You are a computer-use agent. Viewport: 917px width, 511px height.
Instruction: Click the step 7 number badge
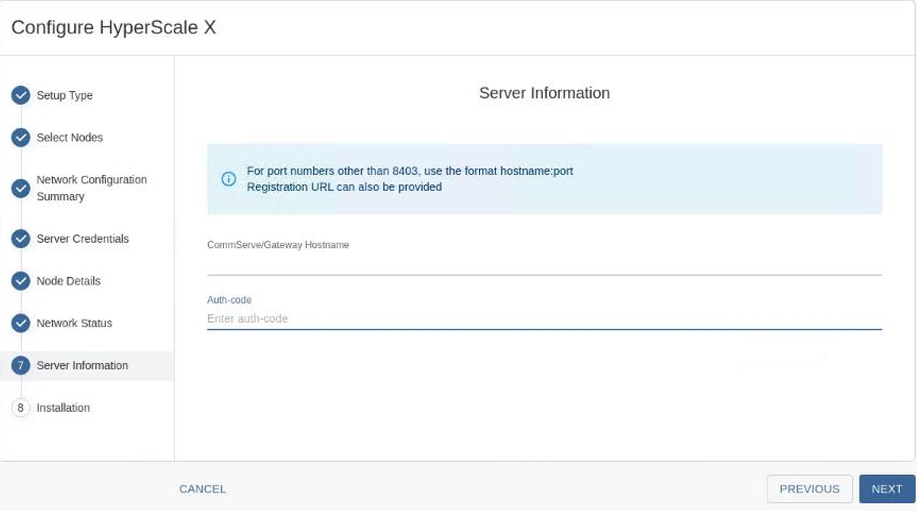pos(20,365)
